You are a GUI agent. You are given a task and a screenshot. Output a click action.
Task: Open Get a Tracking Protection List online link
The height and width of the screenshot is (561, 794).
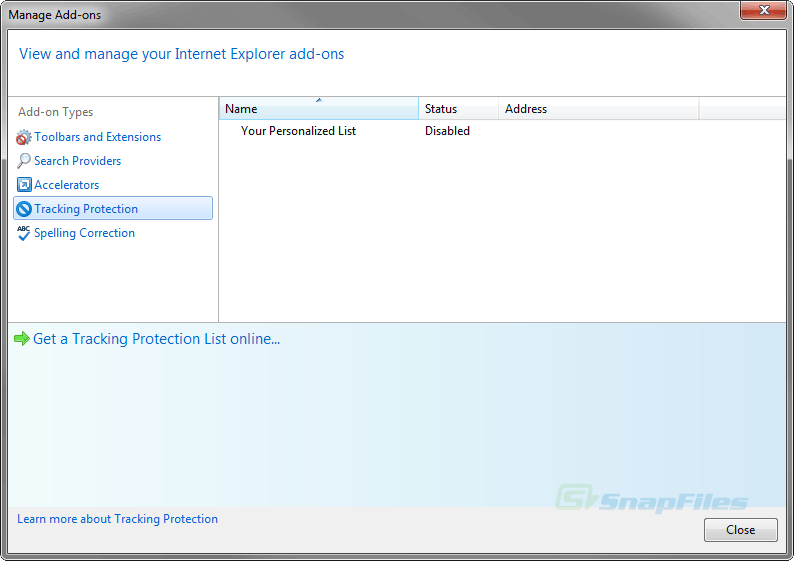[x=156, y=339]
